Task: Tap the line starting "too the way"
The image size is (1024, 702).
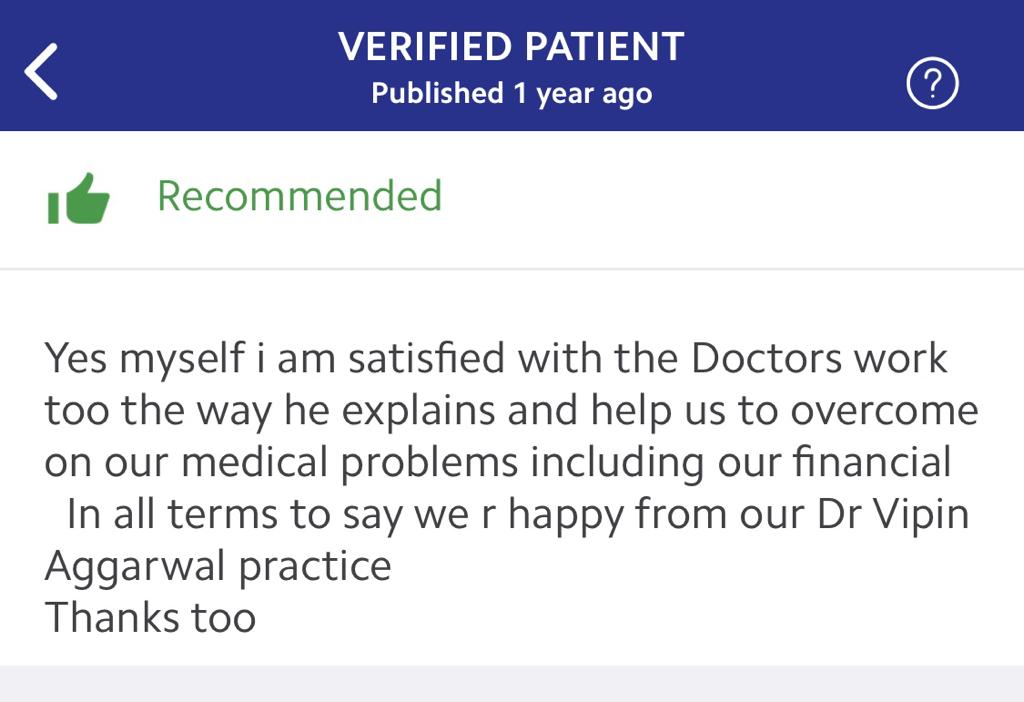Action: (x=511, y=410)
